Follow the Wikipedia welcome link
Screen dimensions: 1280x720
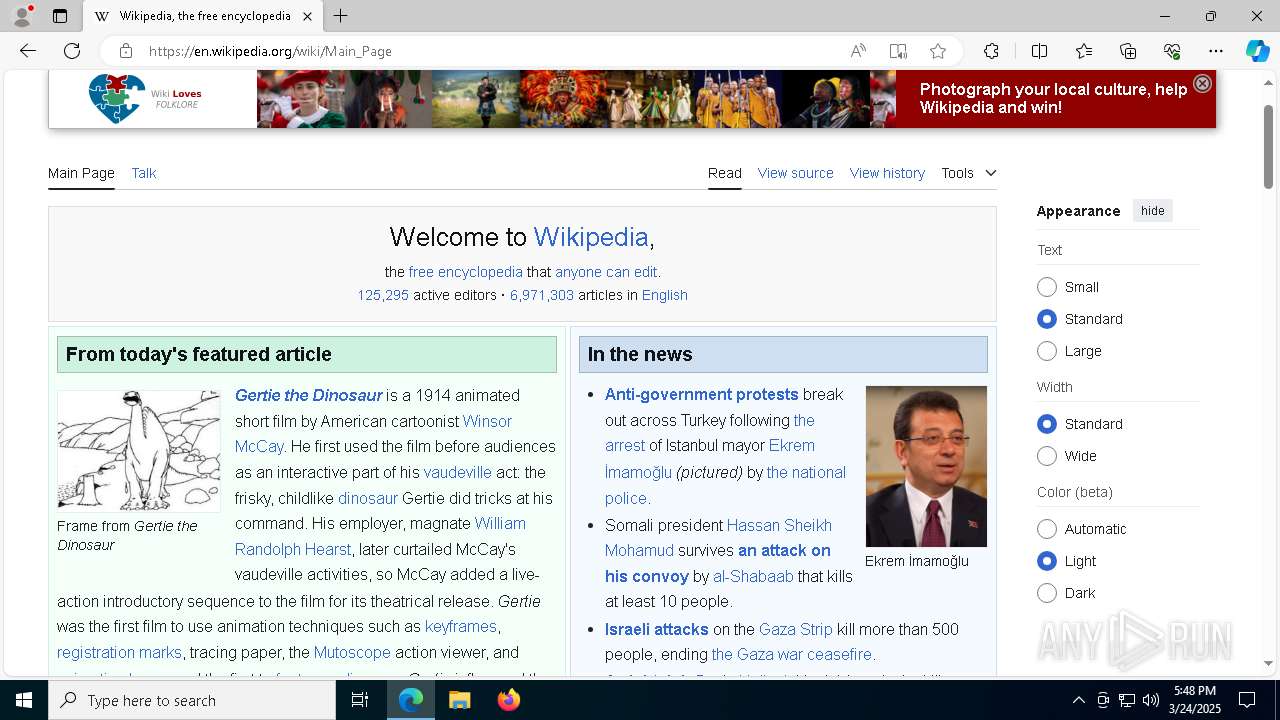(x=591, y=237)
